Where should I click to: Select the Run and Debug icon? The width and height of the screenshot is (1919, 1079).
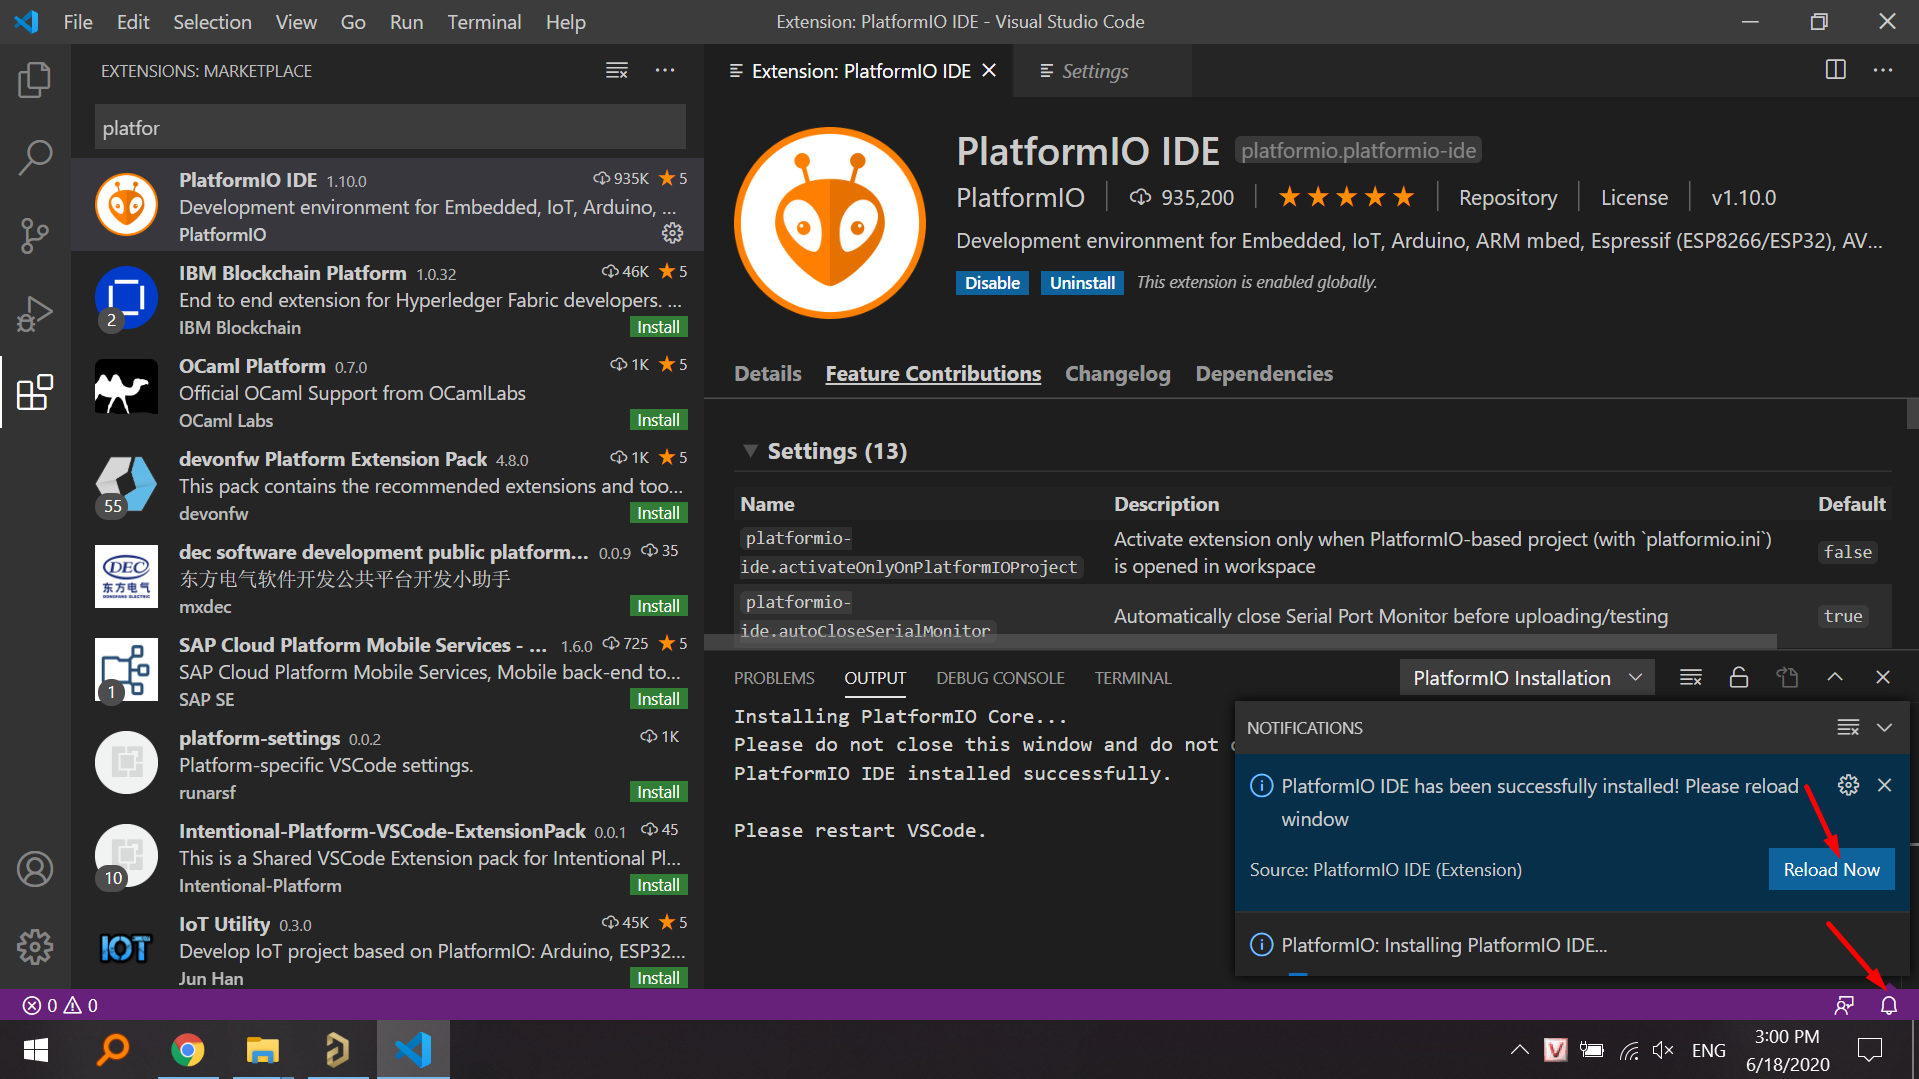(x=35, y=313)
